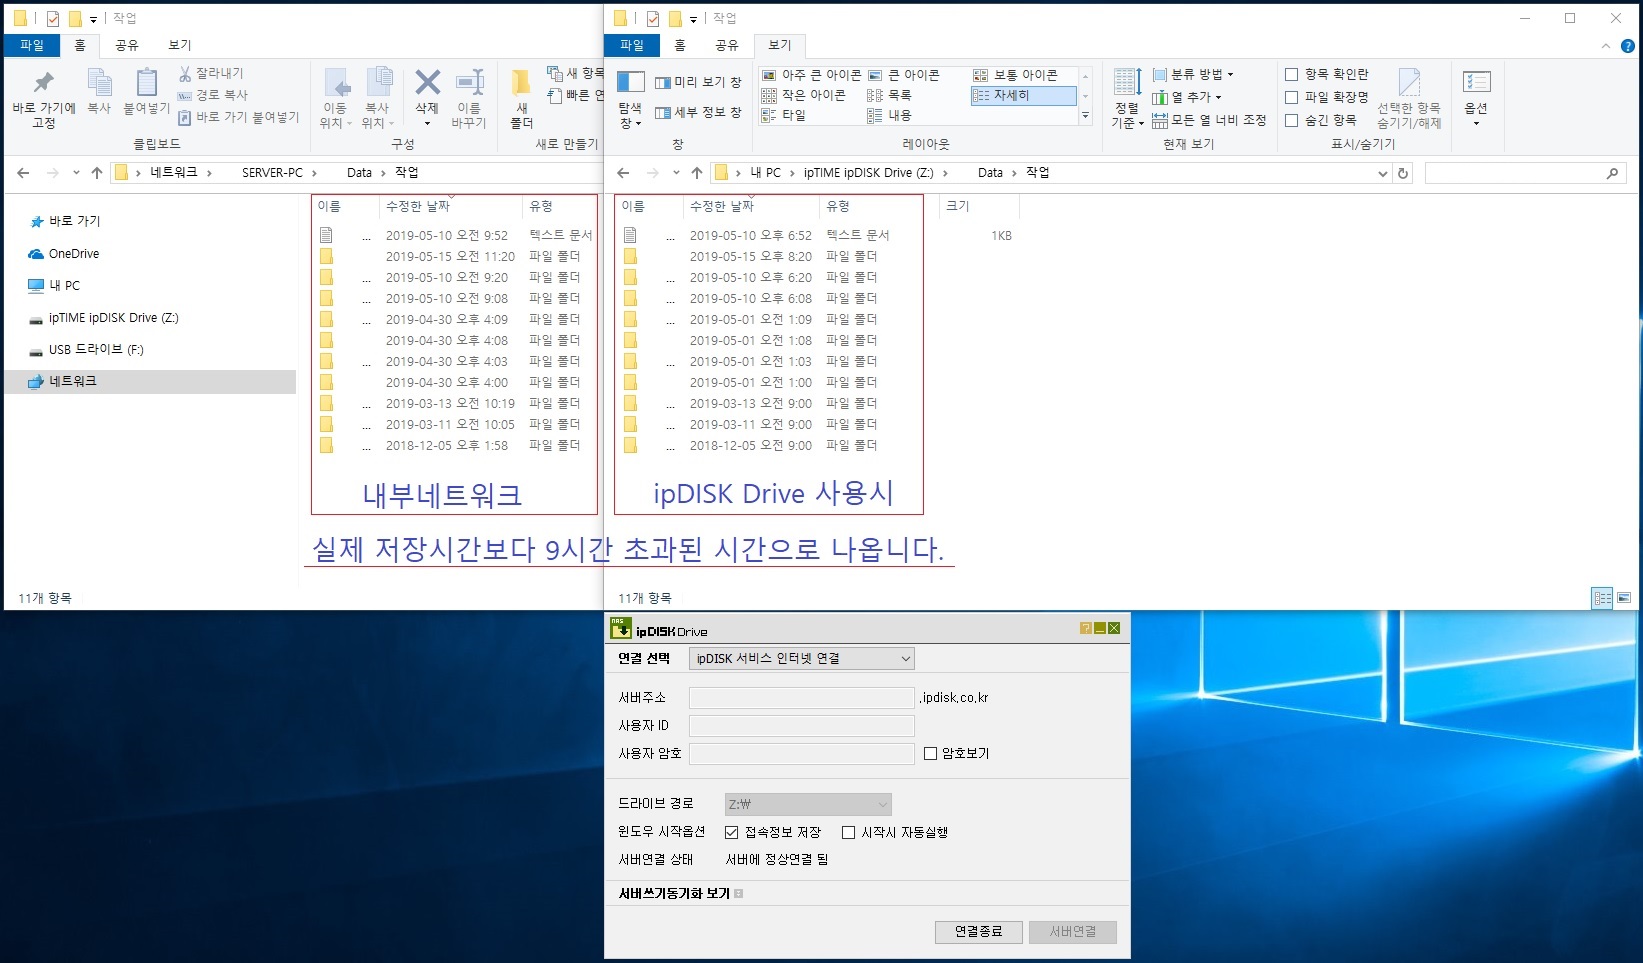This screenshot has width=1643, height=963.
Task: Click the disconnect button in ipDISK Drive
Action: point(978,931)
